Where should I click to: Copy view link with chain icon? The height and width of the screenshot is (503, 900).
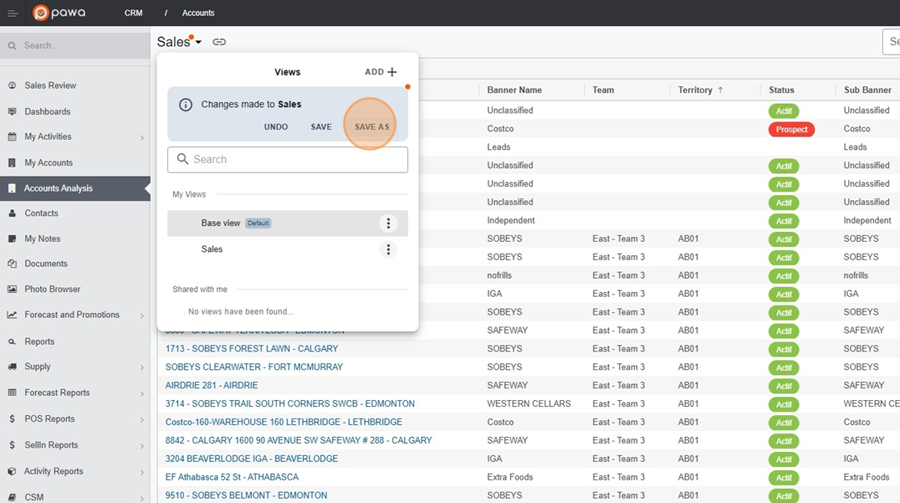click(x=219, y=42)
